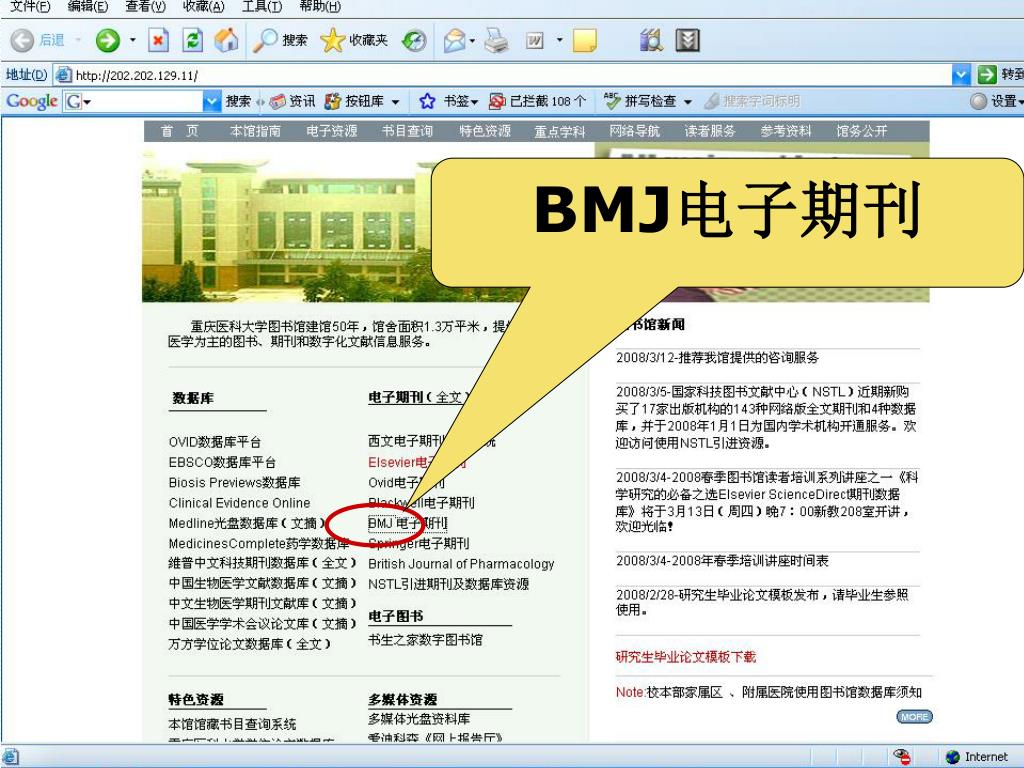Open the address bar dropdown arrow
This screenshot has width=1024, height=768.
click(x=961, y=75)
